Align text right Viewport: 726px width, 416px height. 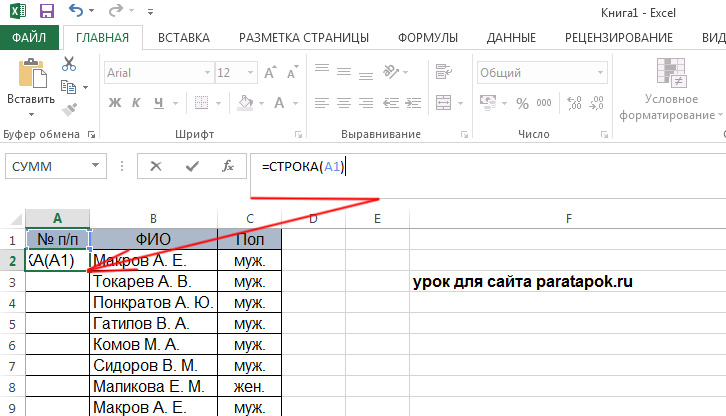coord(366,102)
